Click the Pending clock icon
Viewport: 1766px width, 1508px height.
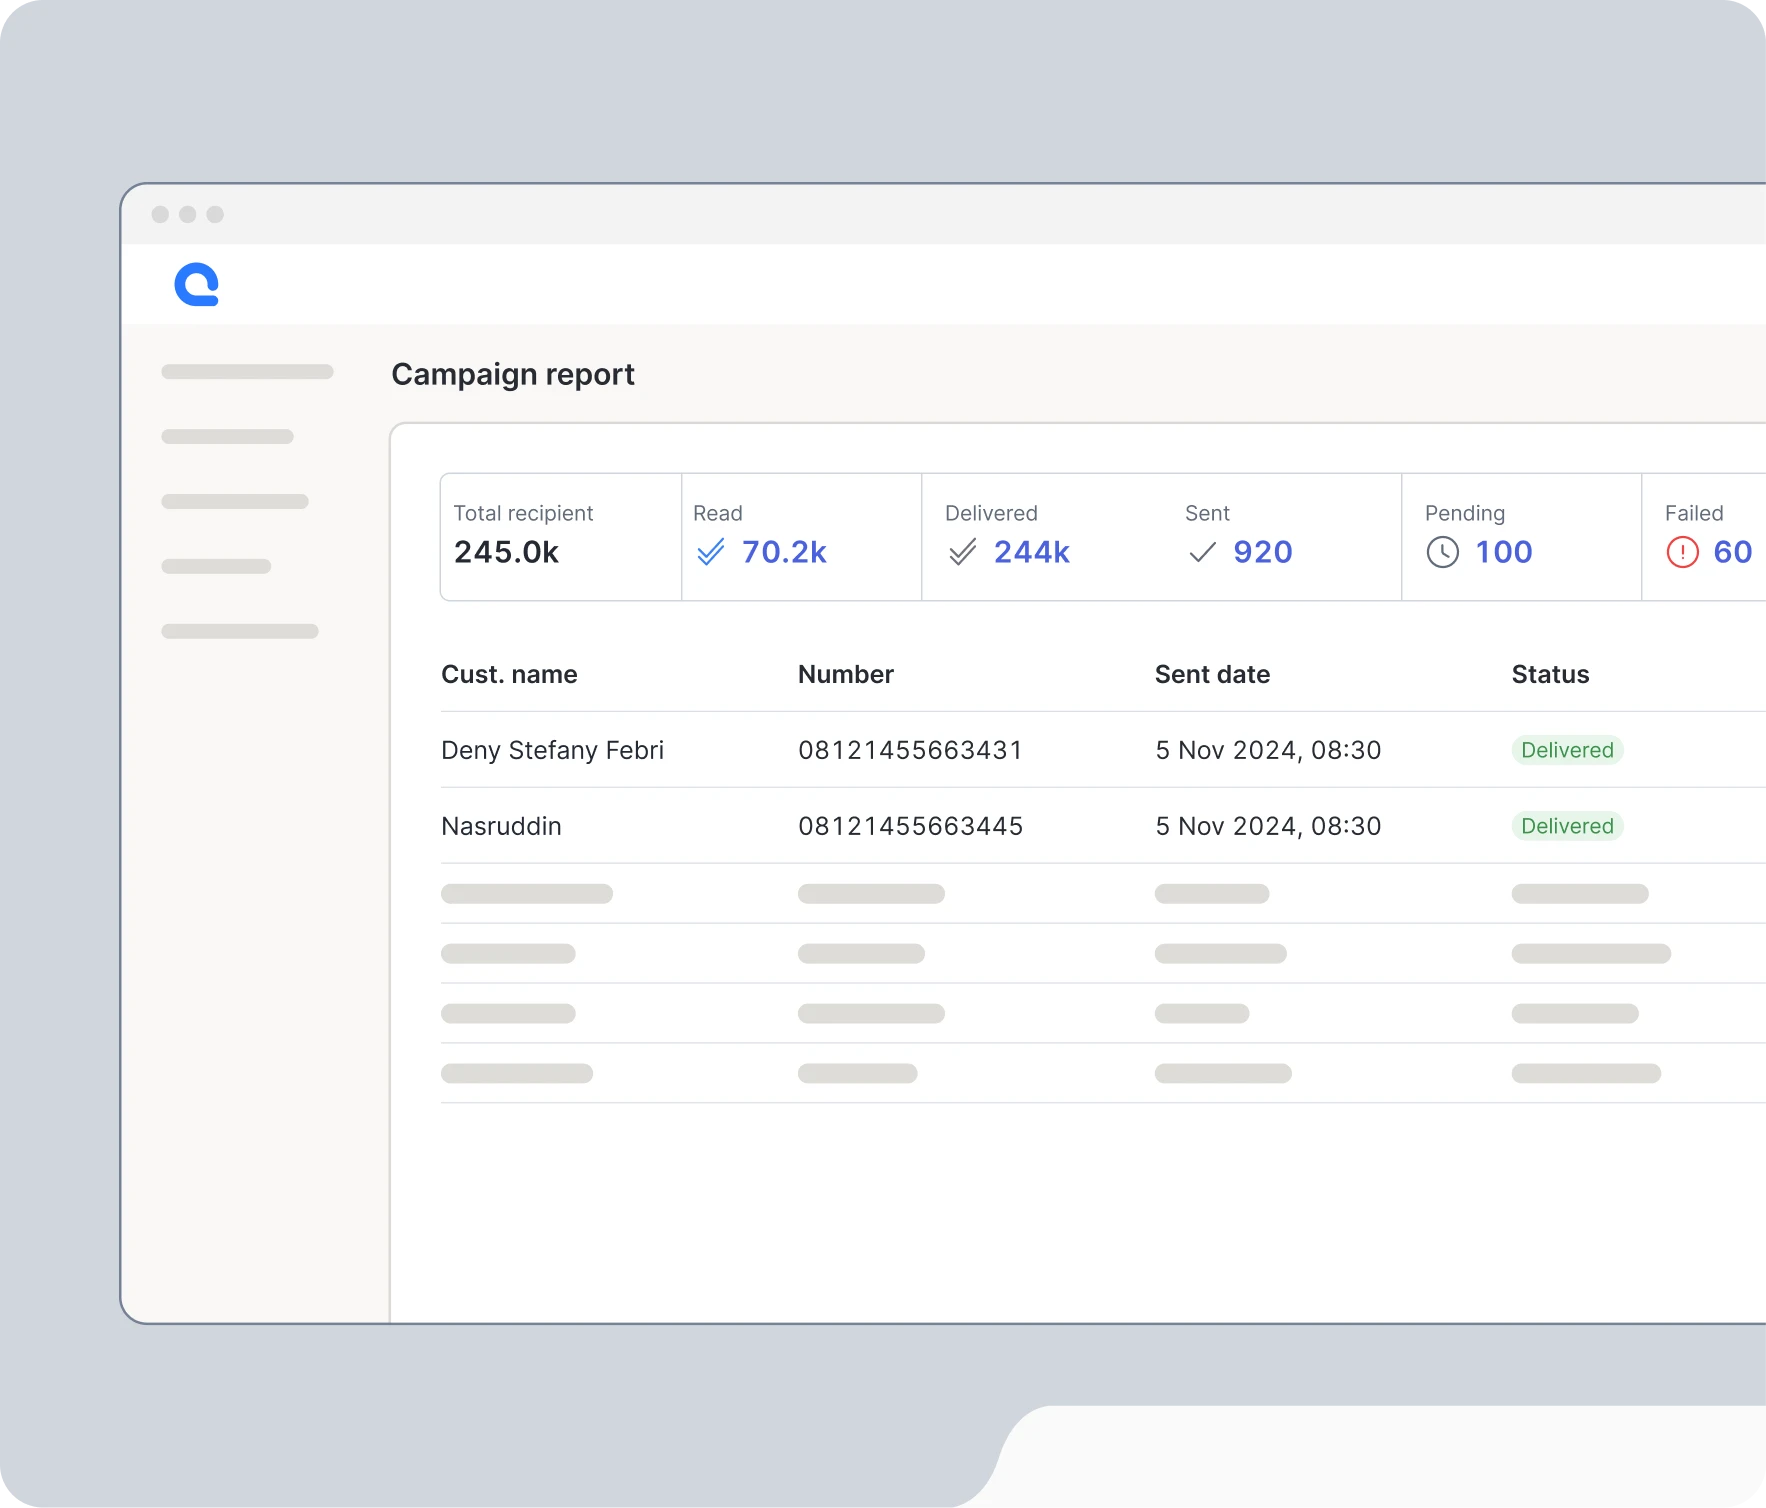1442,552
